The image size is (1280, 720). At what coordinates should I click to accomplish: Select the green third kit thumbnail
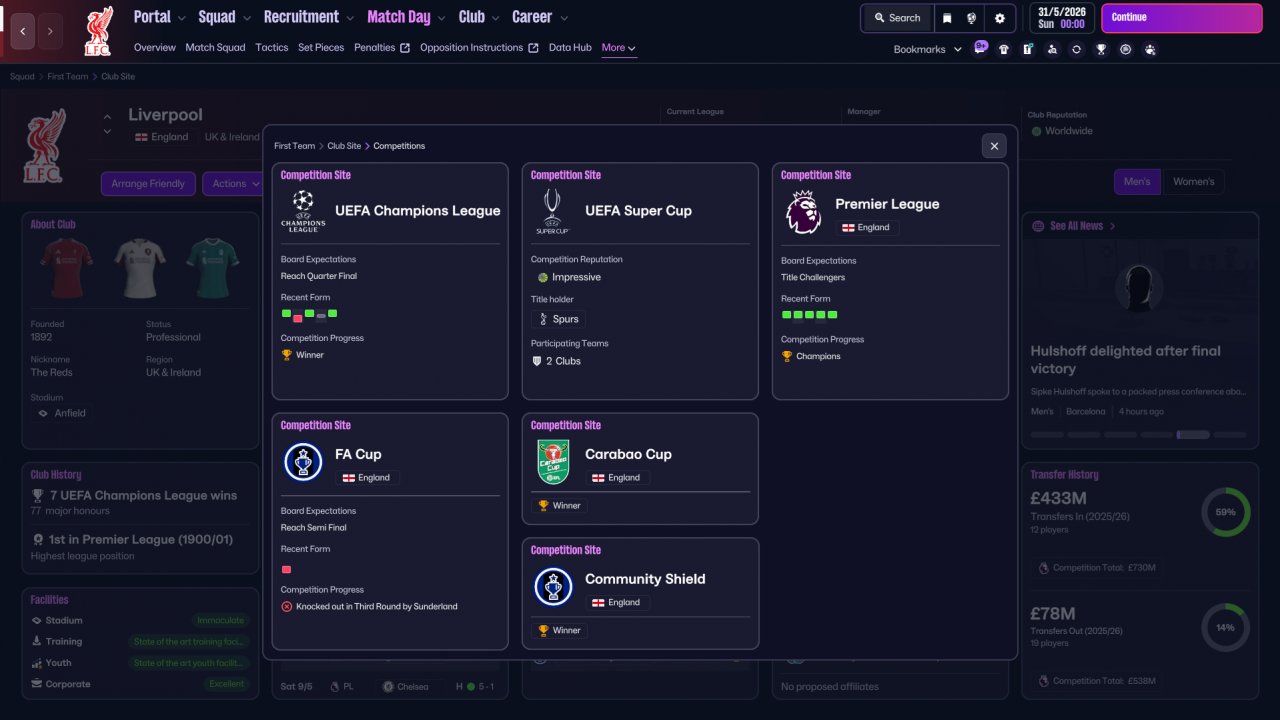[213, 268]
